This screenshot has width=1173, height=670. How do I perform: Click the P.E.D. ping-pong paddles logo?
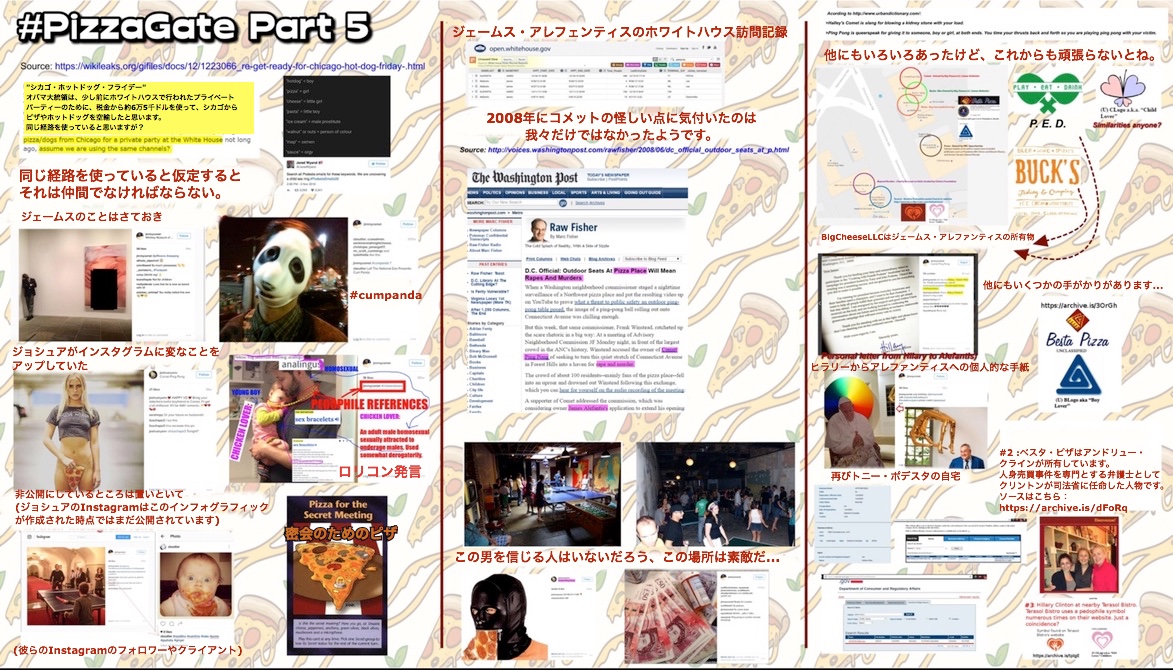click(1047, 94)
